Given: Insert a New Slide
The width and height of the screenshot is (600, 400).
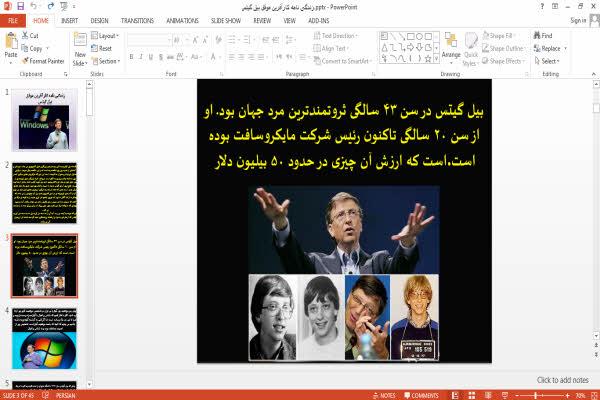Looking at the screenshot, I should tap(80, 50).
